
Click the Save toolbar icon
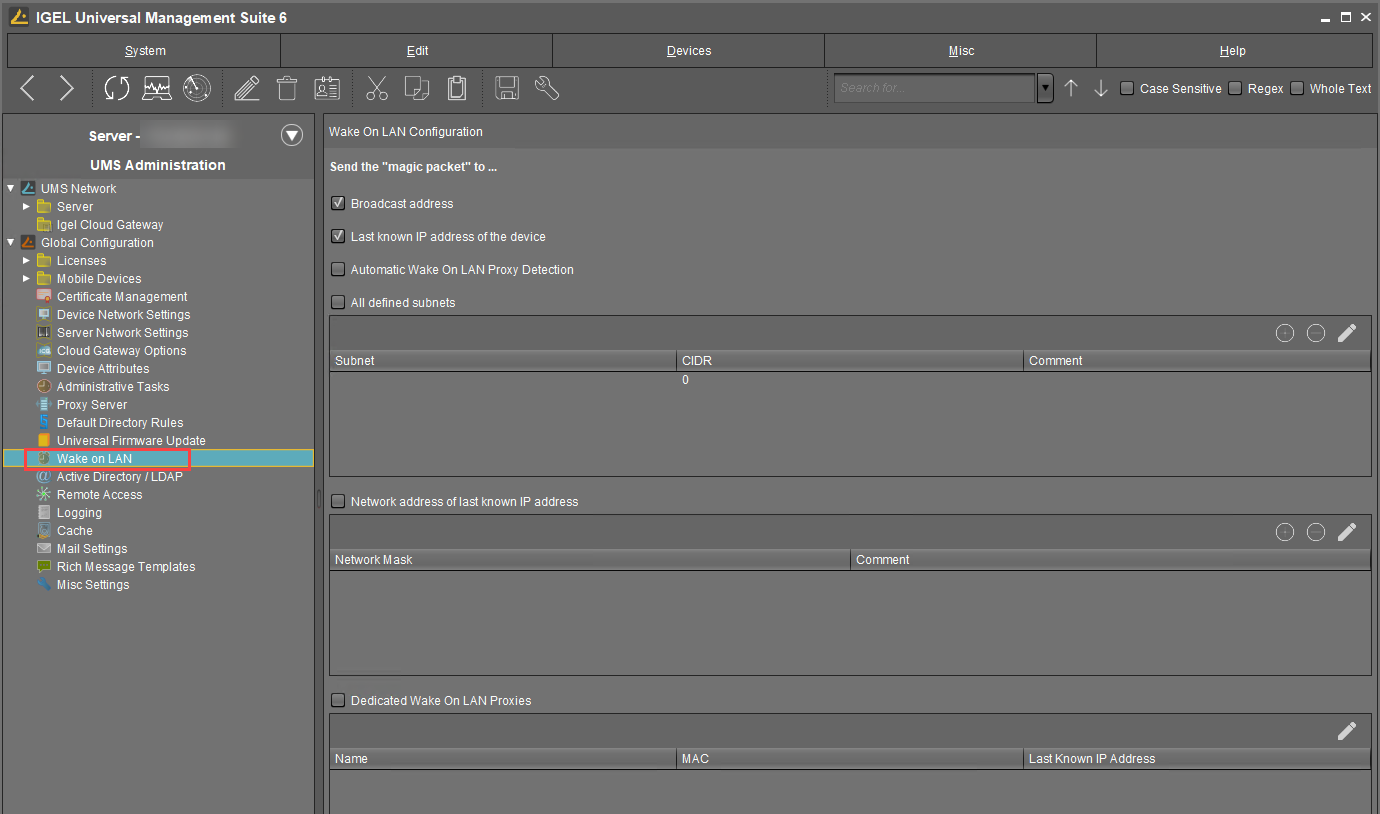[x=506, y=88]
